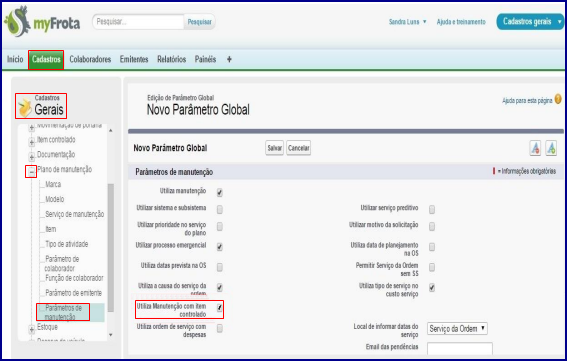Image resolution: width=567 pixels, height=361 pixels.
Task: Toggle Utiliza manutenção checkbox
Action: pos(219,192)
